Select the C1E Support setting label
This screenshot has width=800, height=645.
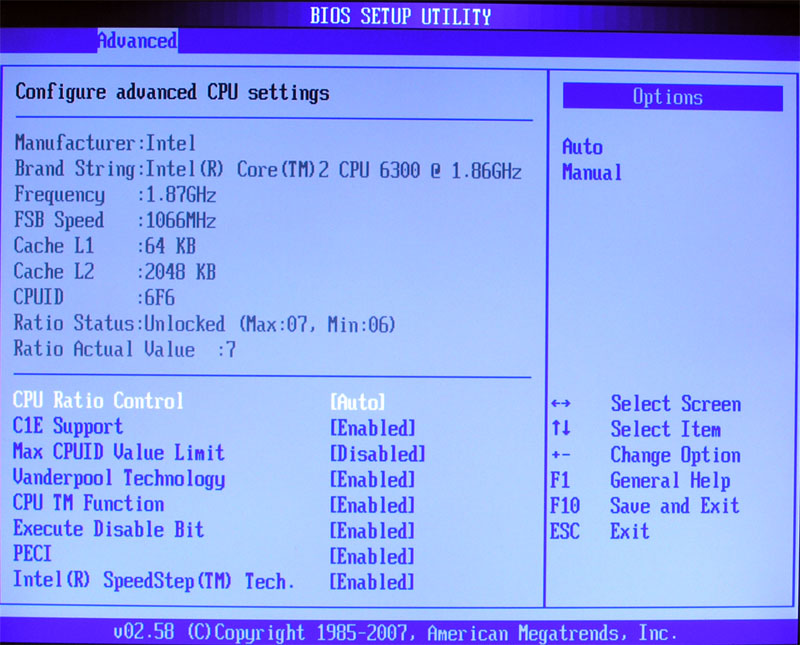click(x=68, y=427)
